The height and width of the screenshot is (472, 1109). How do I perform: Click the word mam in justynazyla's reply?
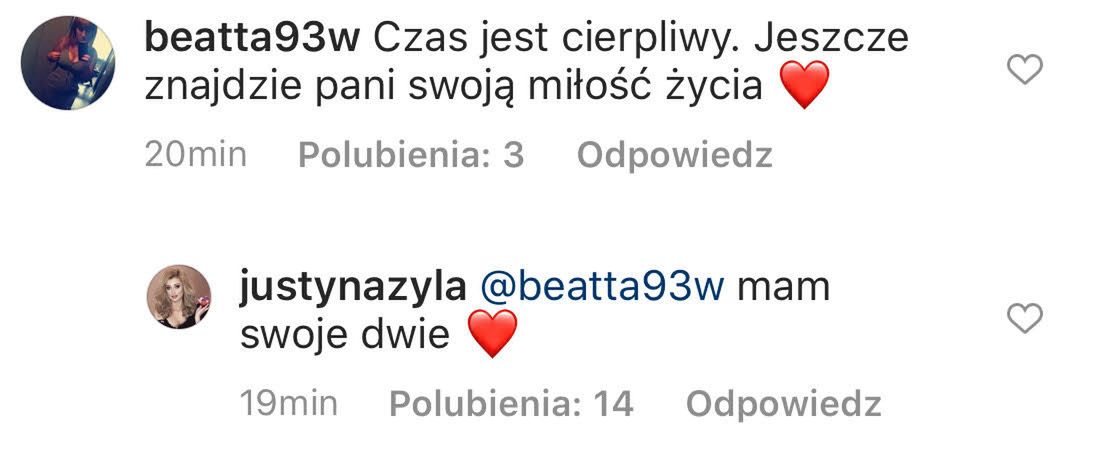tap(784, 289)
